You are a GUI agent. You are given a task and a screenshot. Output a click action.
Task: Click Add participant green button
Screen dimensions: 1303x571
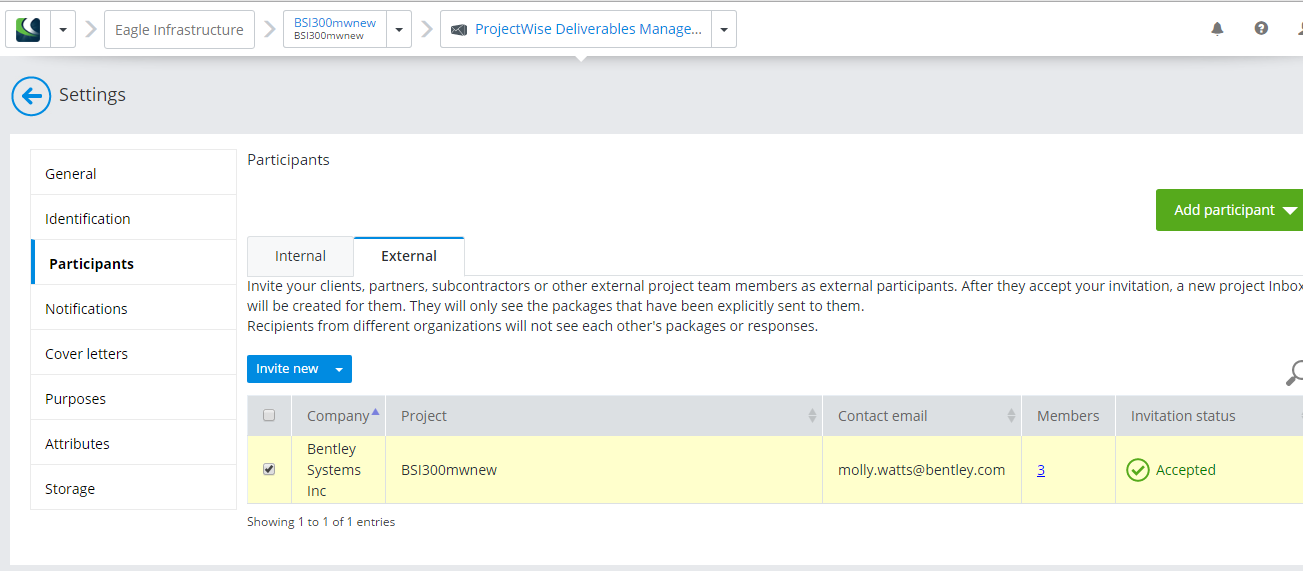pos(1229,210)
